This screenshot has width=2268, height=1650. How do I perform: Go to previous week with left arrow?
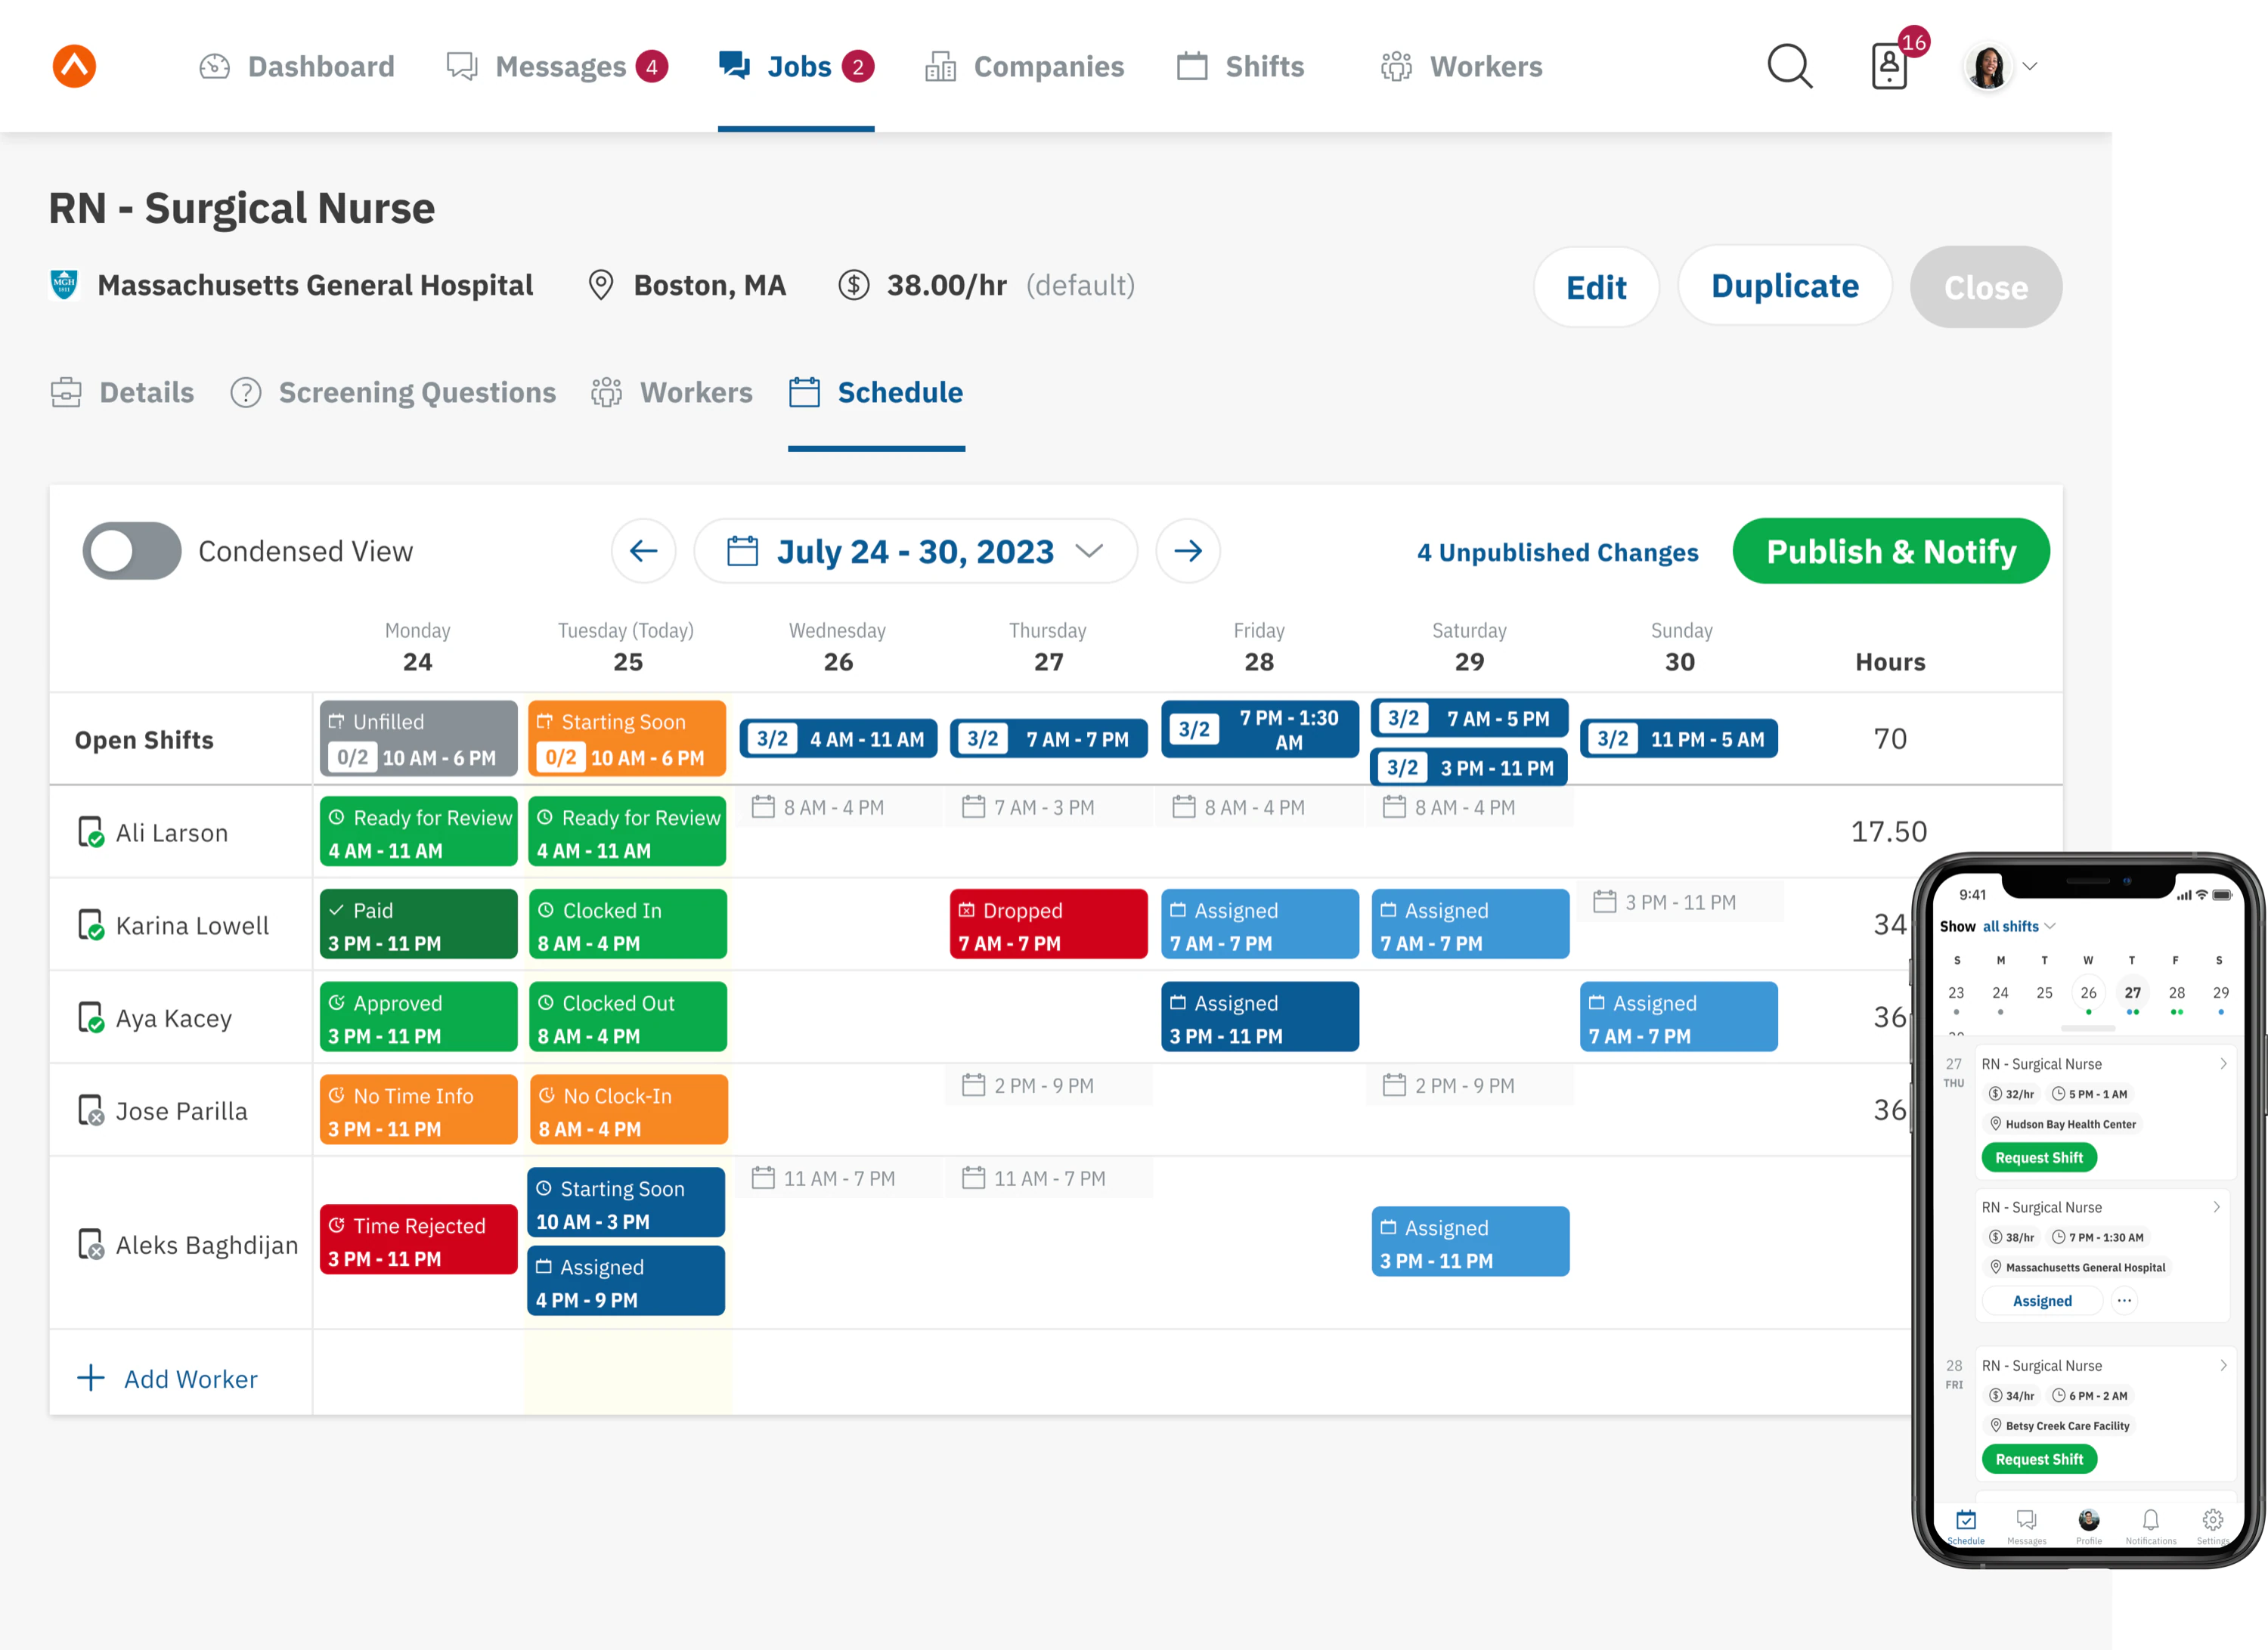pyautogui.click(x=643, y=551)
